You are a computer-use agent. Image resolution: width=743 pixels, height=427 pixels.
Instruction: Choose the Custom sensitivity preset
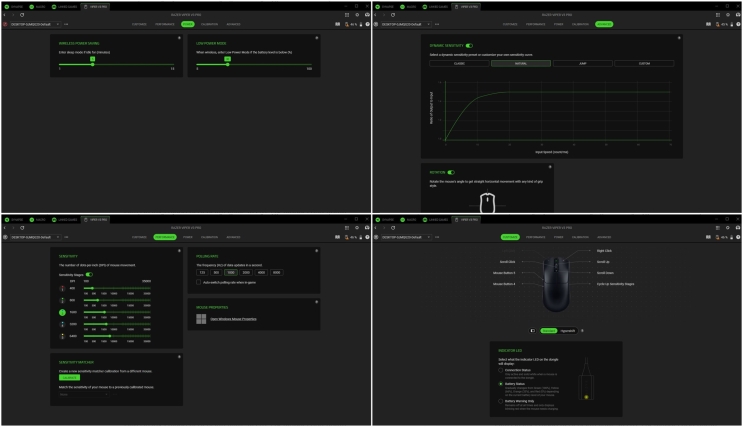[x=644, y=64]
